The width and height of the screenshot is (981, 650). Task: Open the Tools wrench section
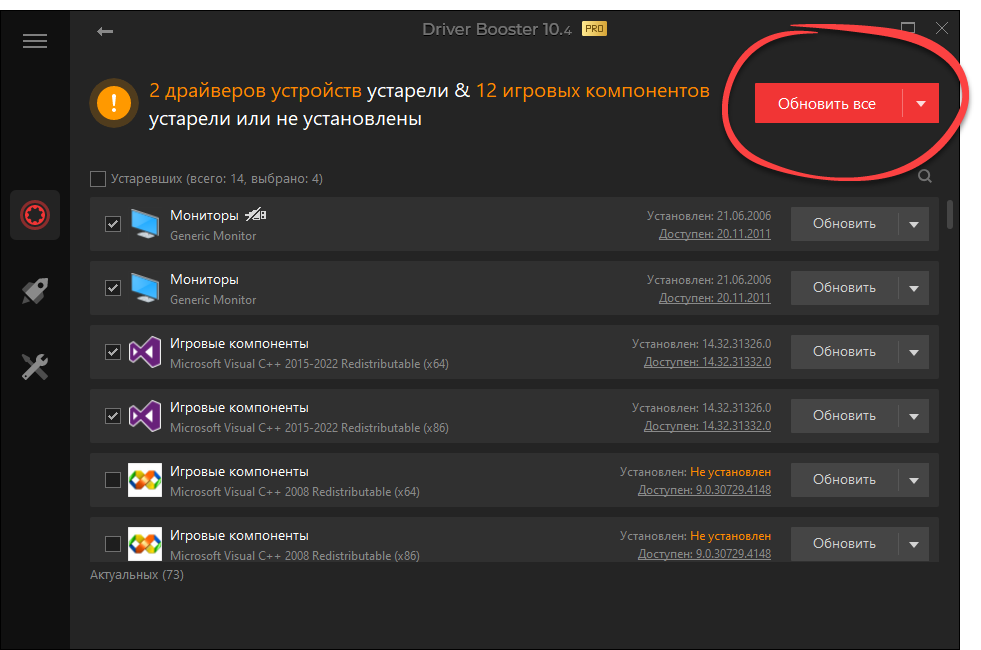click(35, 367)
